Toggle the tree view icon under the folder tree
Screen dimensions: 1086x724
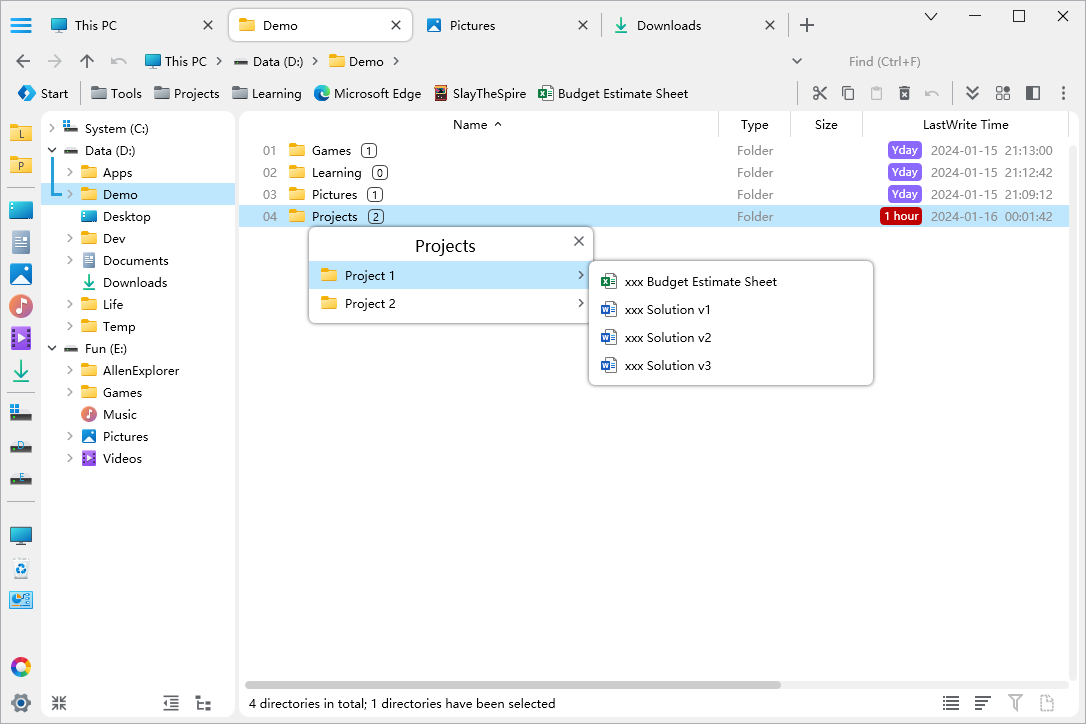(203, 703)
